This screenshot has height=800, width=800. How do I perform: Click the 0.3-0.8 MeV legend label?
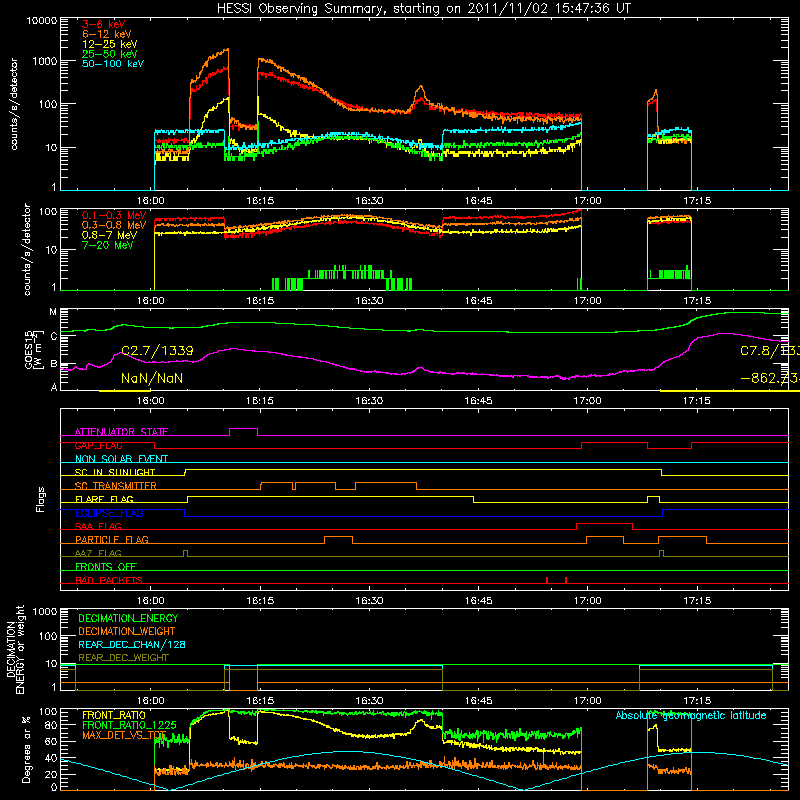(x=114, y=225)
